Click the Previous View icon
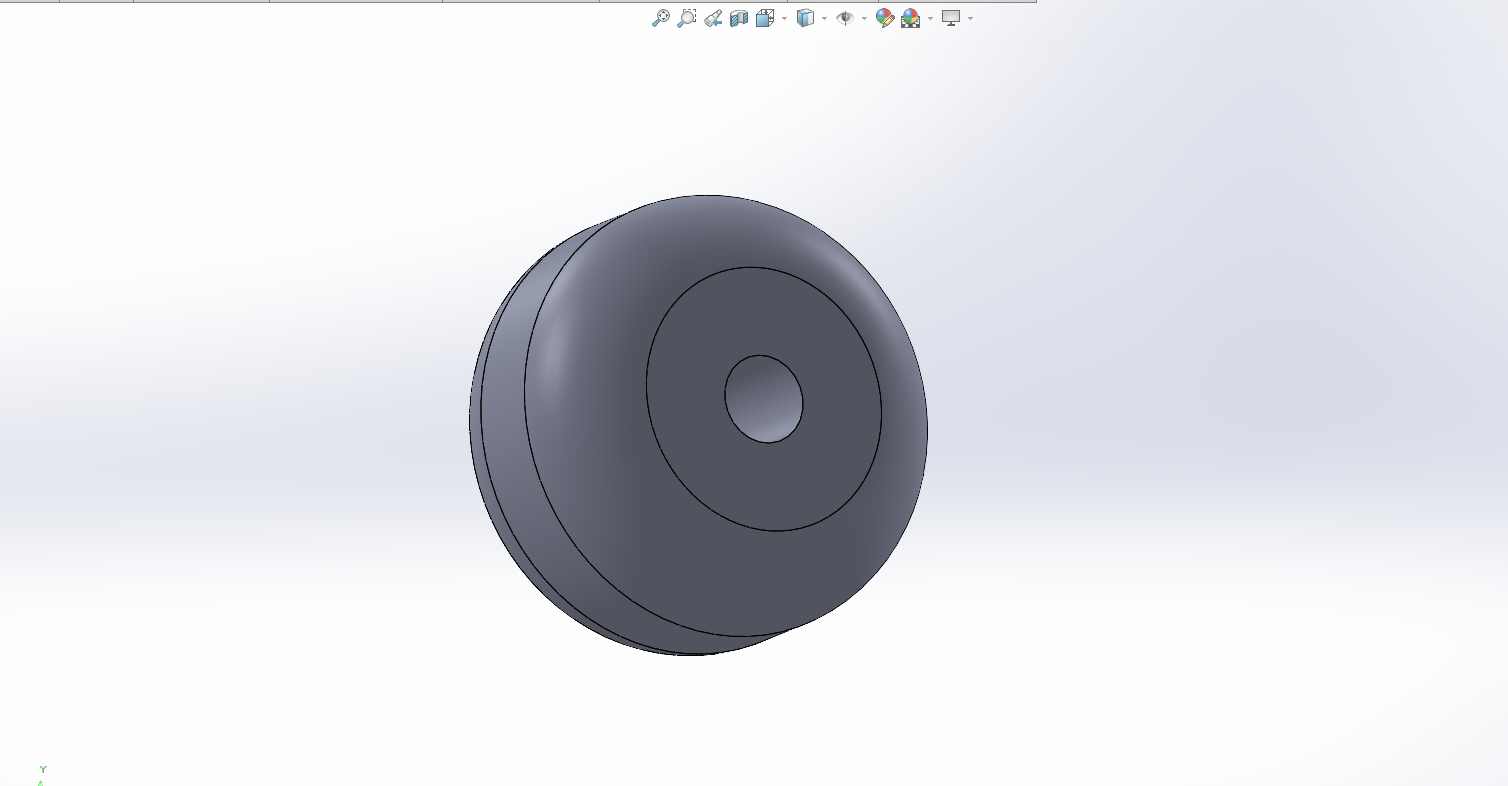 (713, 18)
